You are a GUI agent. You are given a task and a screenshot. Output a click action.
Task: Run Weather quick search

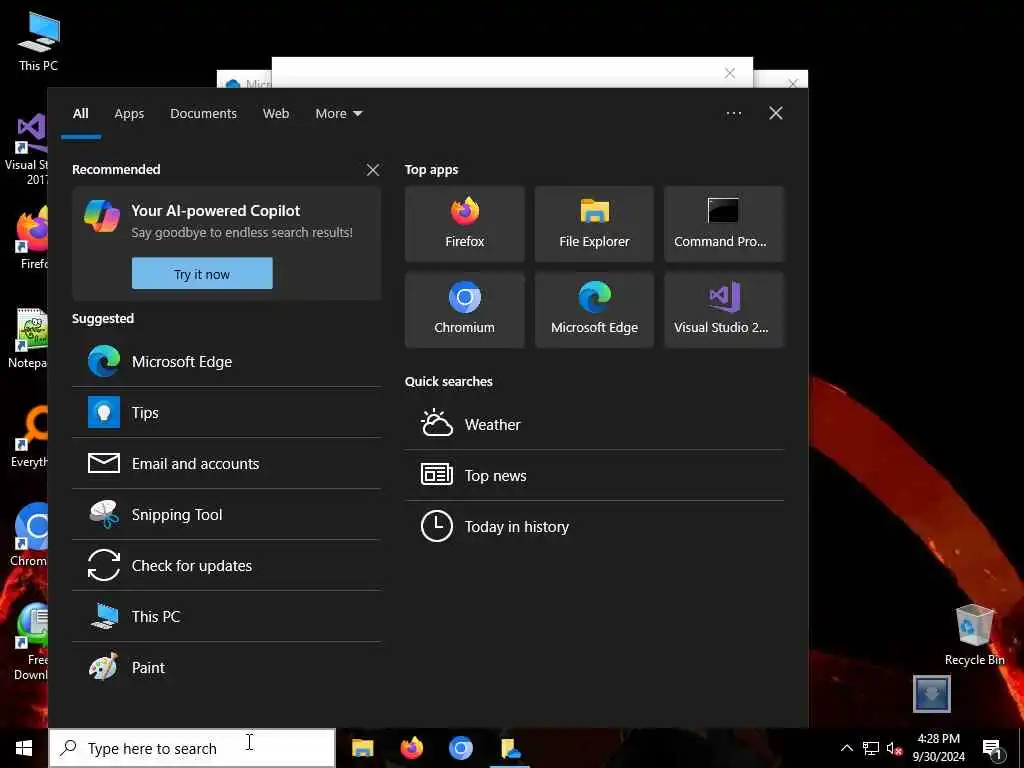coord(594,424)
